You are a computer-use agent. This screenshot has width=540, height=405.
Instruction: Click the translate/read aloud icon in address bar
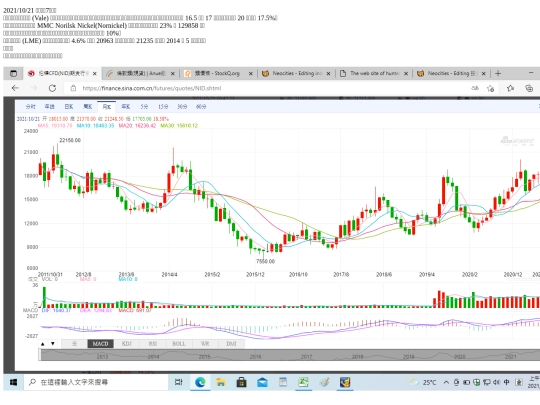click(x=475, y=88)
